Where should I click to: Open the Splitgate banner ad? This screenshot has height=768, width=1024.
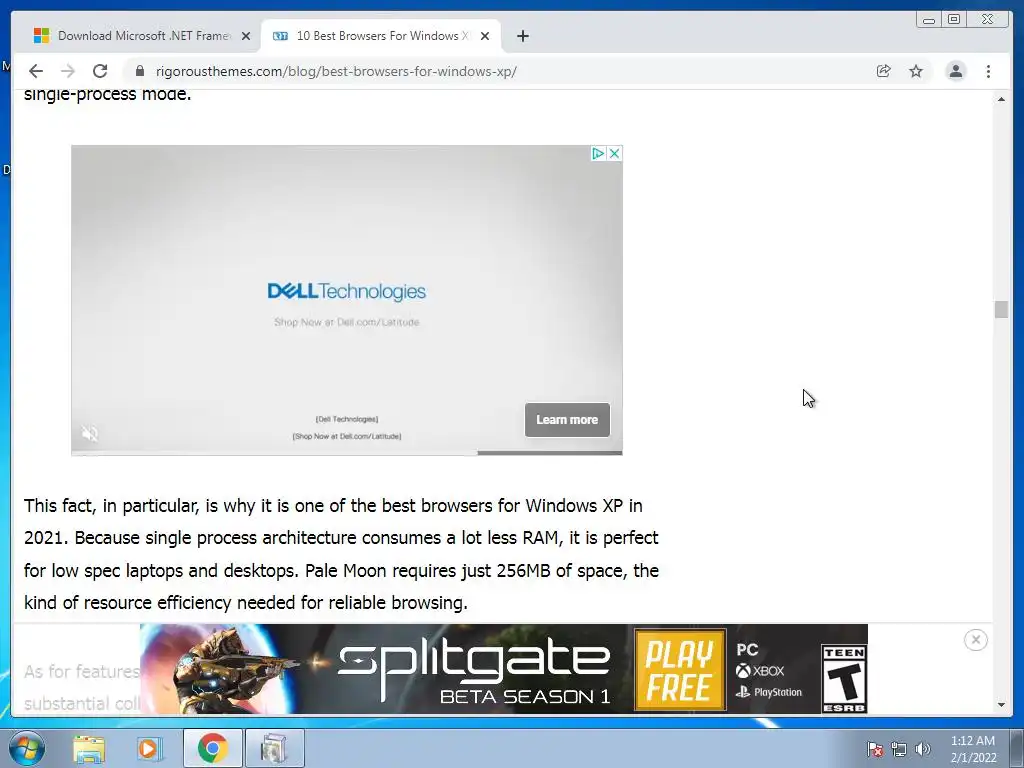(504, 669)
